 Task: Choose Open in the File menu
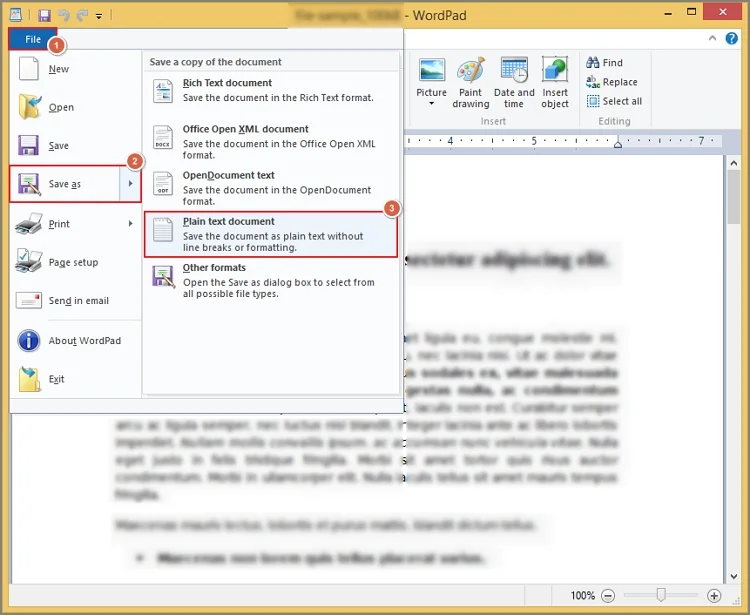pyautogui.click(x=61, y=107)
